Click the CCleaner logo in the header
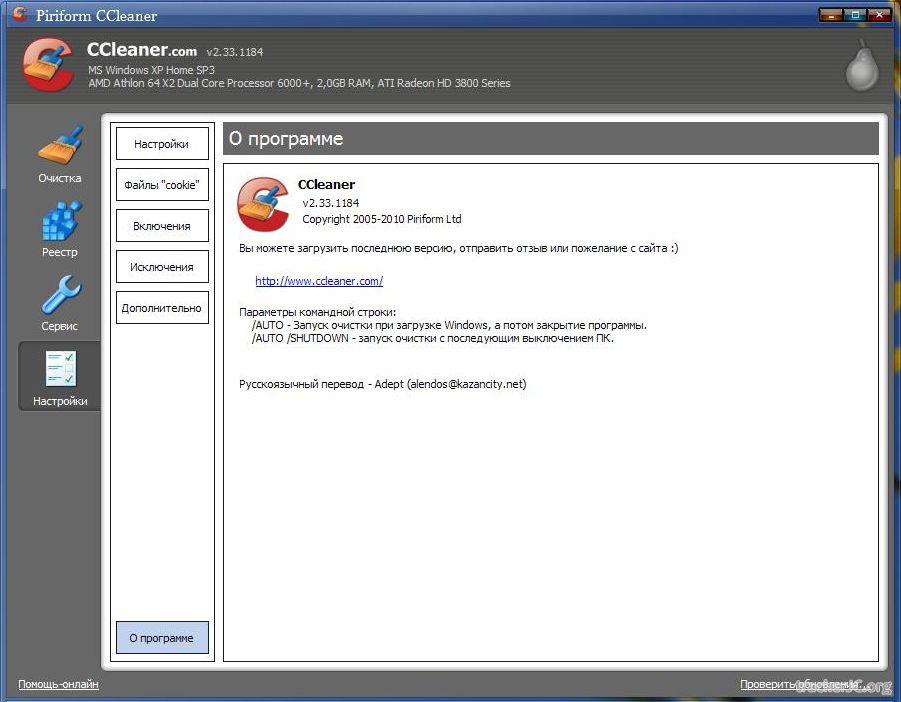The width and height of the screenshot is (901, 702). 48,66
